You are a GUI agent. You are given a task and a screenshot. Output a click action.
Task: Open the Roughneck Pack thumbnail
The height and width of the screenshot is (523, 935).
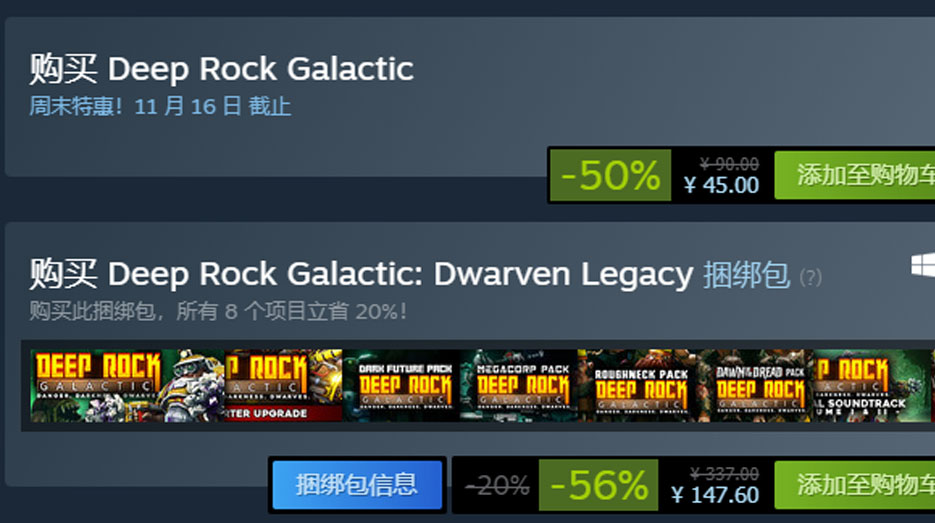[x=637, y=386]
